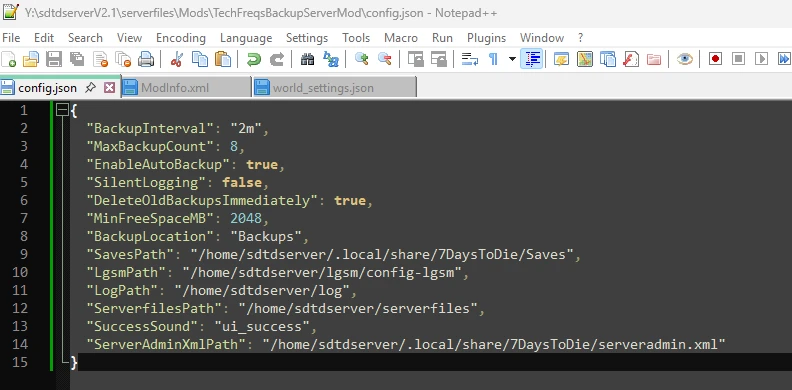This screenshot has height=390, width=792.
Task: Open the Document List panel icon
Action: (608, 59)
